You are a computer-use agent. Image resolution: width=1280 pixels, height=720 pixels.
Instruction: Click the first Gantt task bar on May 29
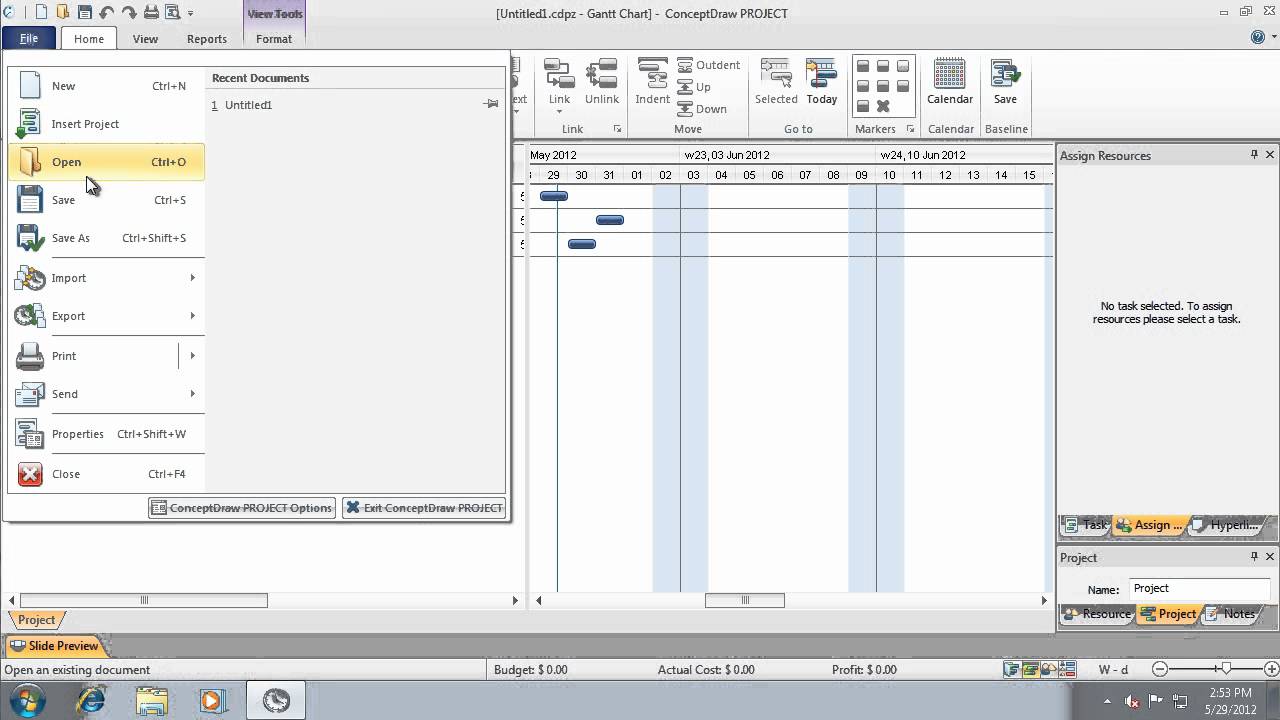pos(554,196)
